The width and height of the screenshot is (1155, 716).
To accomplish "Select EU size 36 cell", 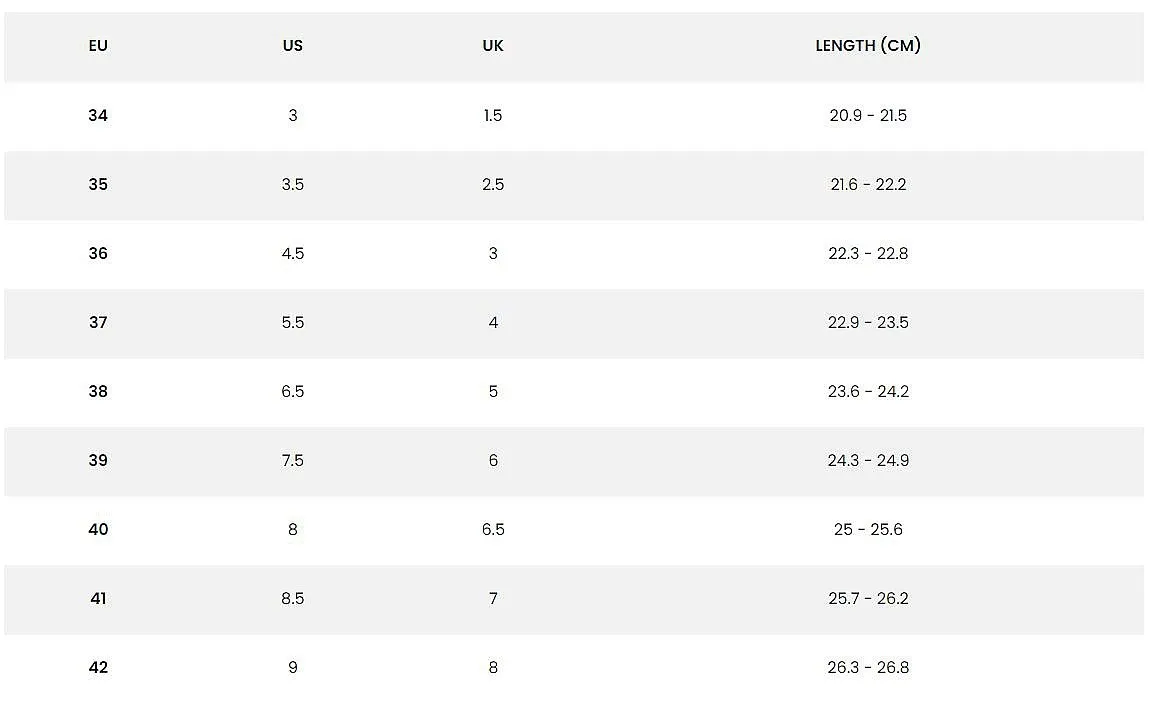I will point(98,253).
